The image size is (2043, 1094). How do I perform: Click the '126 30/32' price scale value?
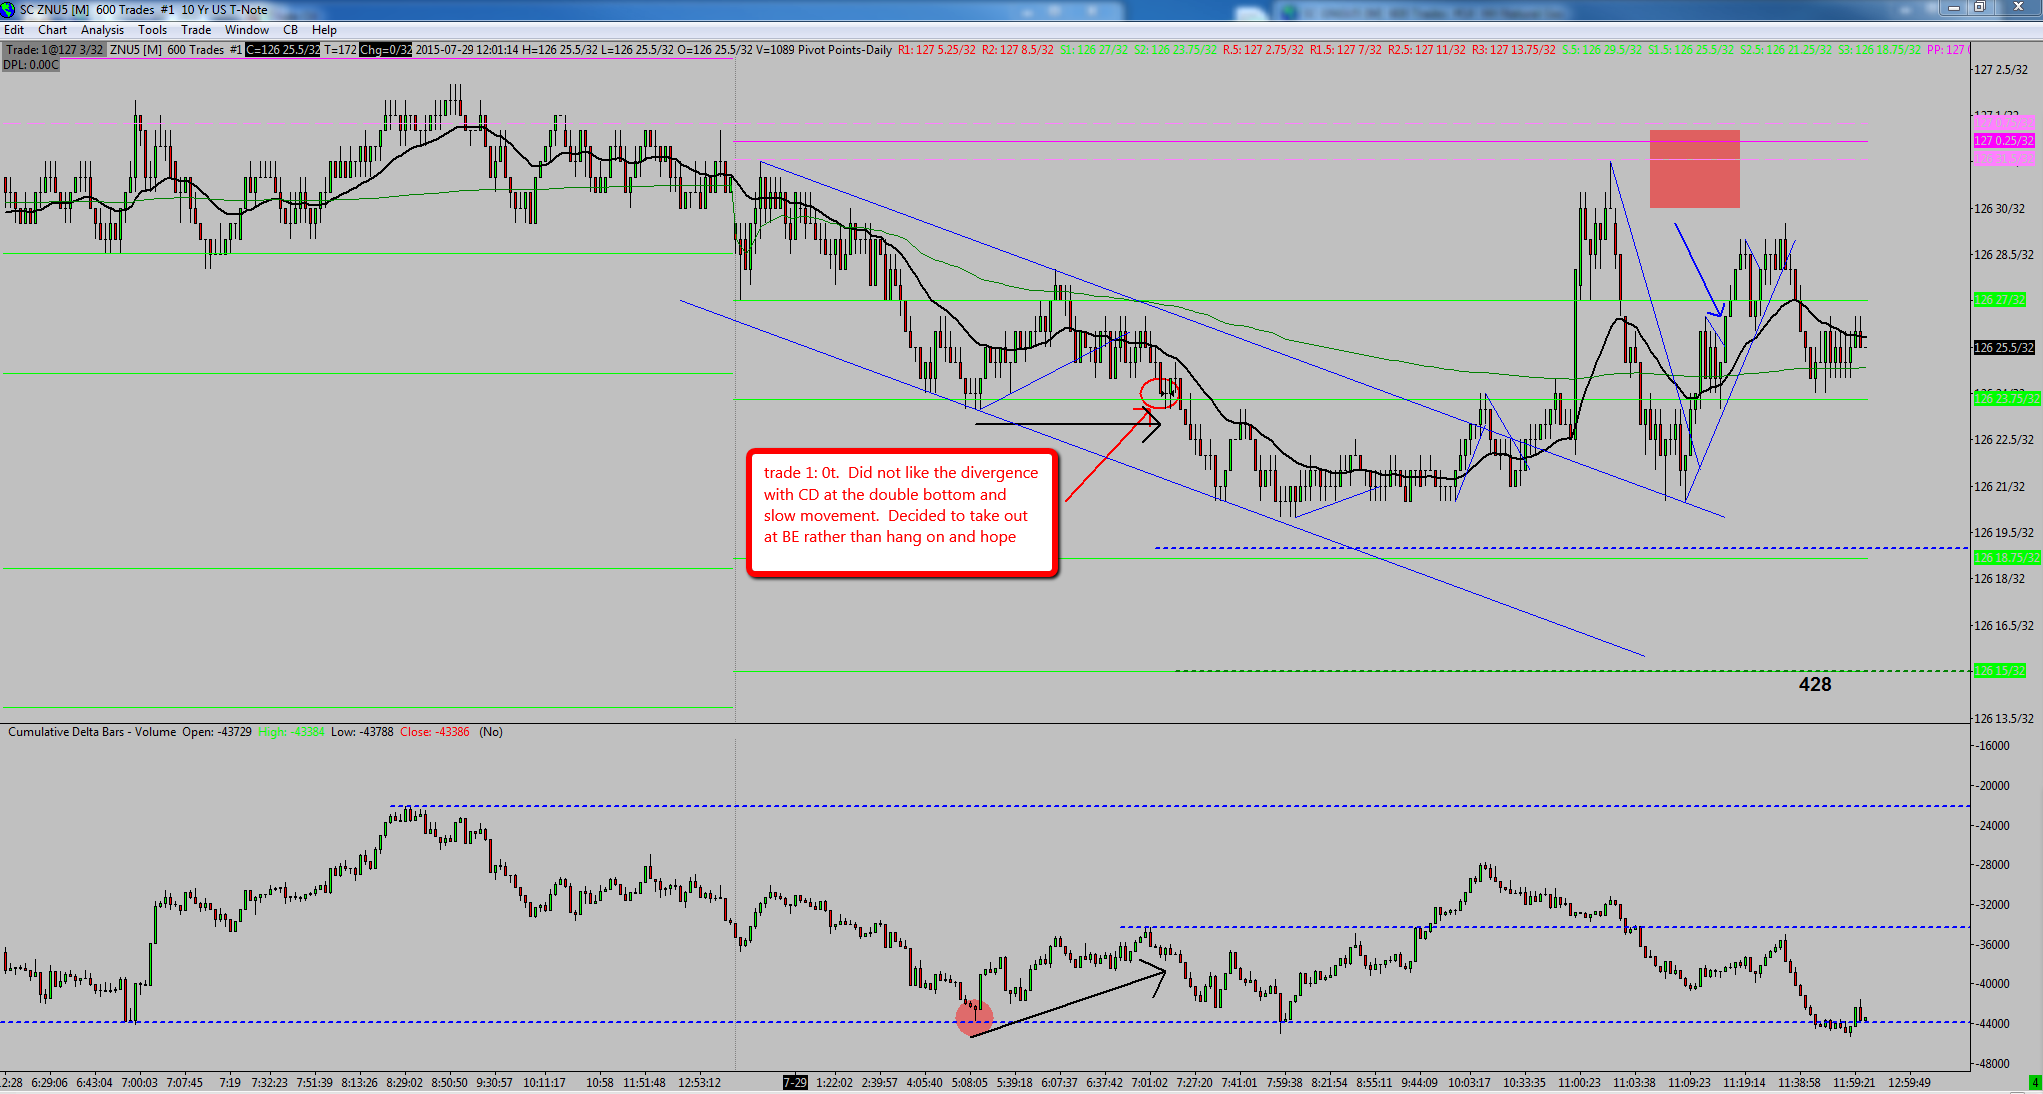coord(1999,209)
